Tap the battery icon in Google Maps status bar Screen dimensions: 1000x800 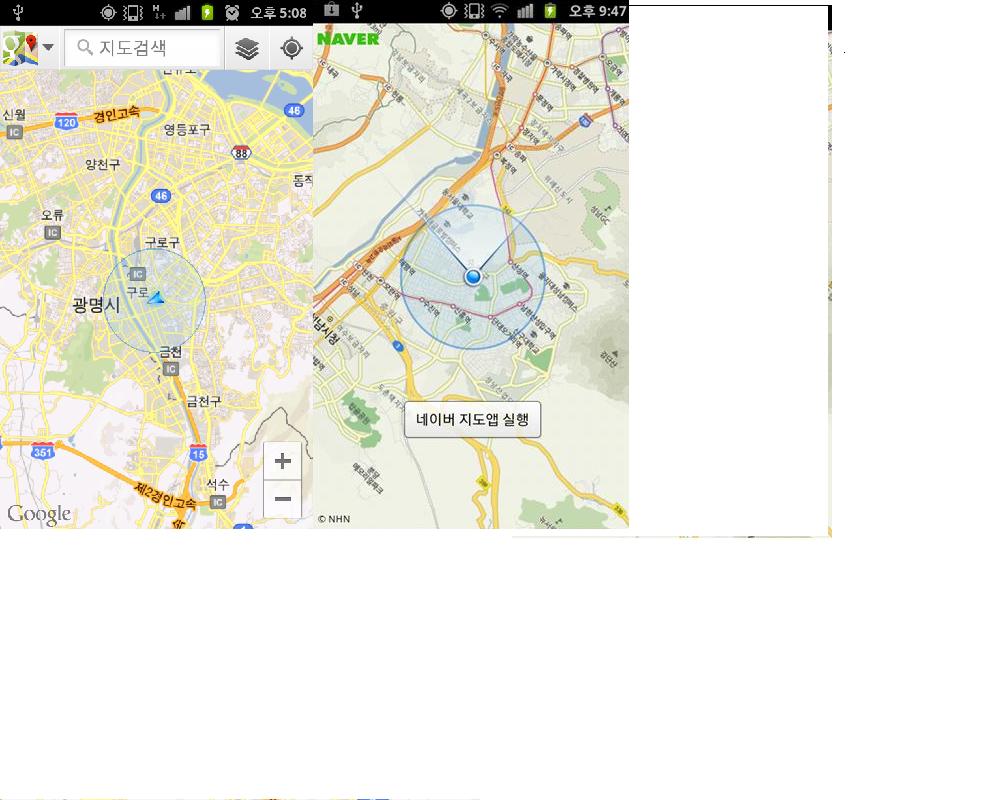coord(207,12)
